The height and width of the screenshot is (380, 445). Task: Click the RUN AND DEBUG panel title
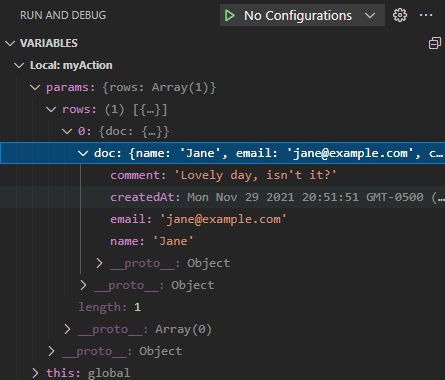(63, 15)
